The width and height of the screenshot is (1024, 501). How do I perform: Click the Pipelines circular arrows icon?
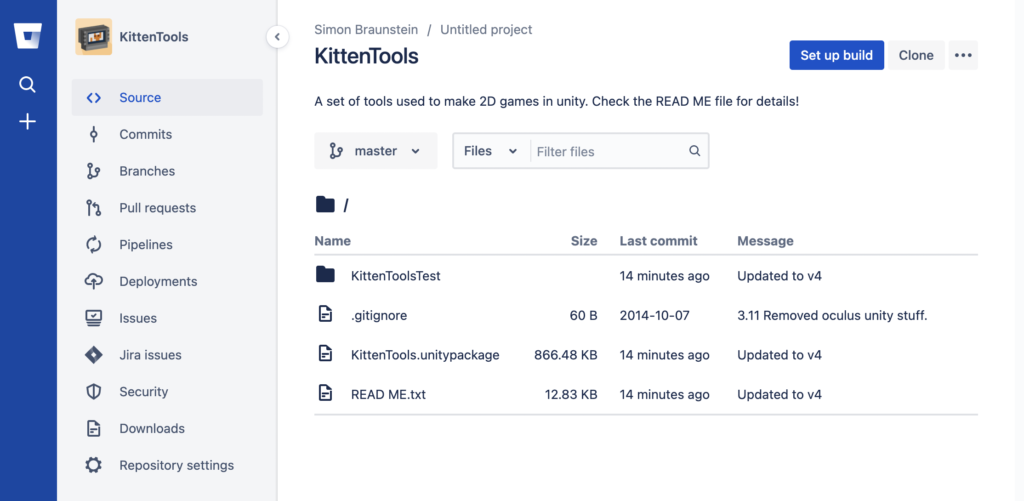93,245
